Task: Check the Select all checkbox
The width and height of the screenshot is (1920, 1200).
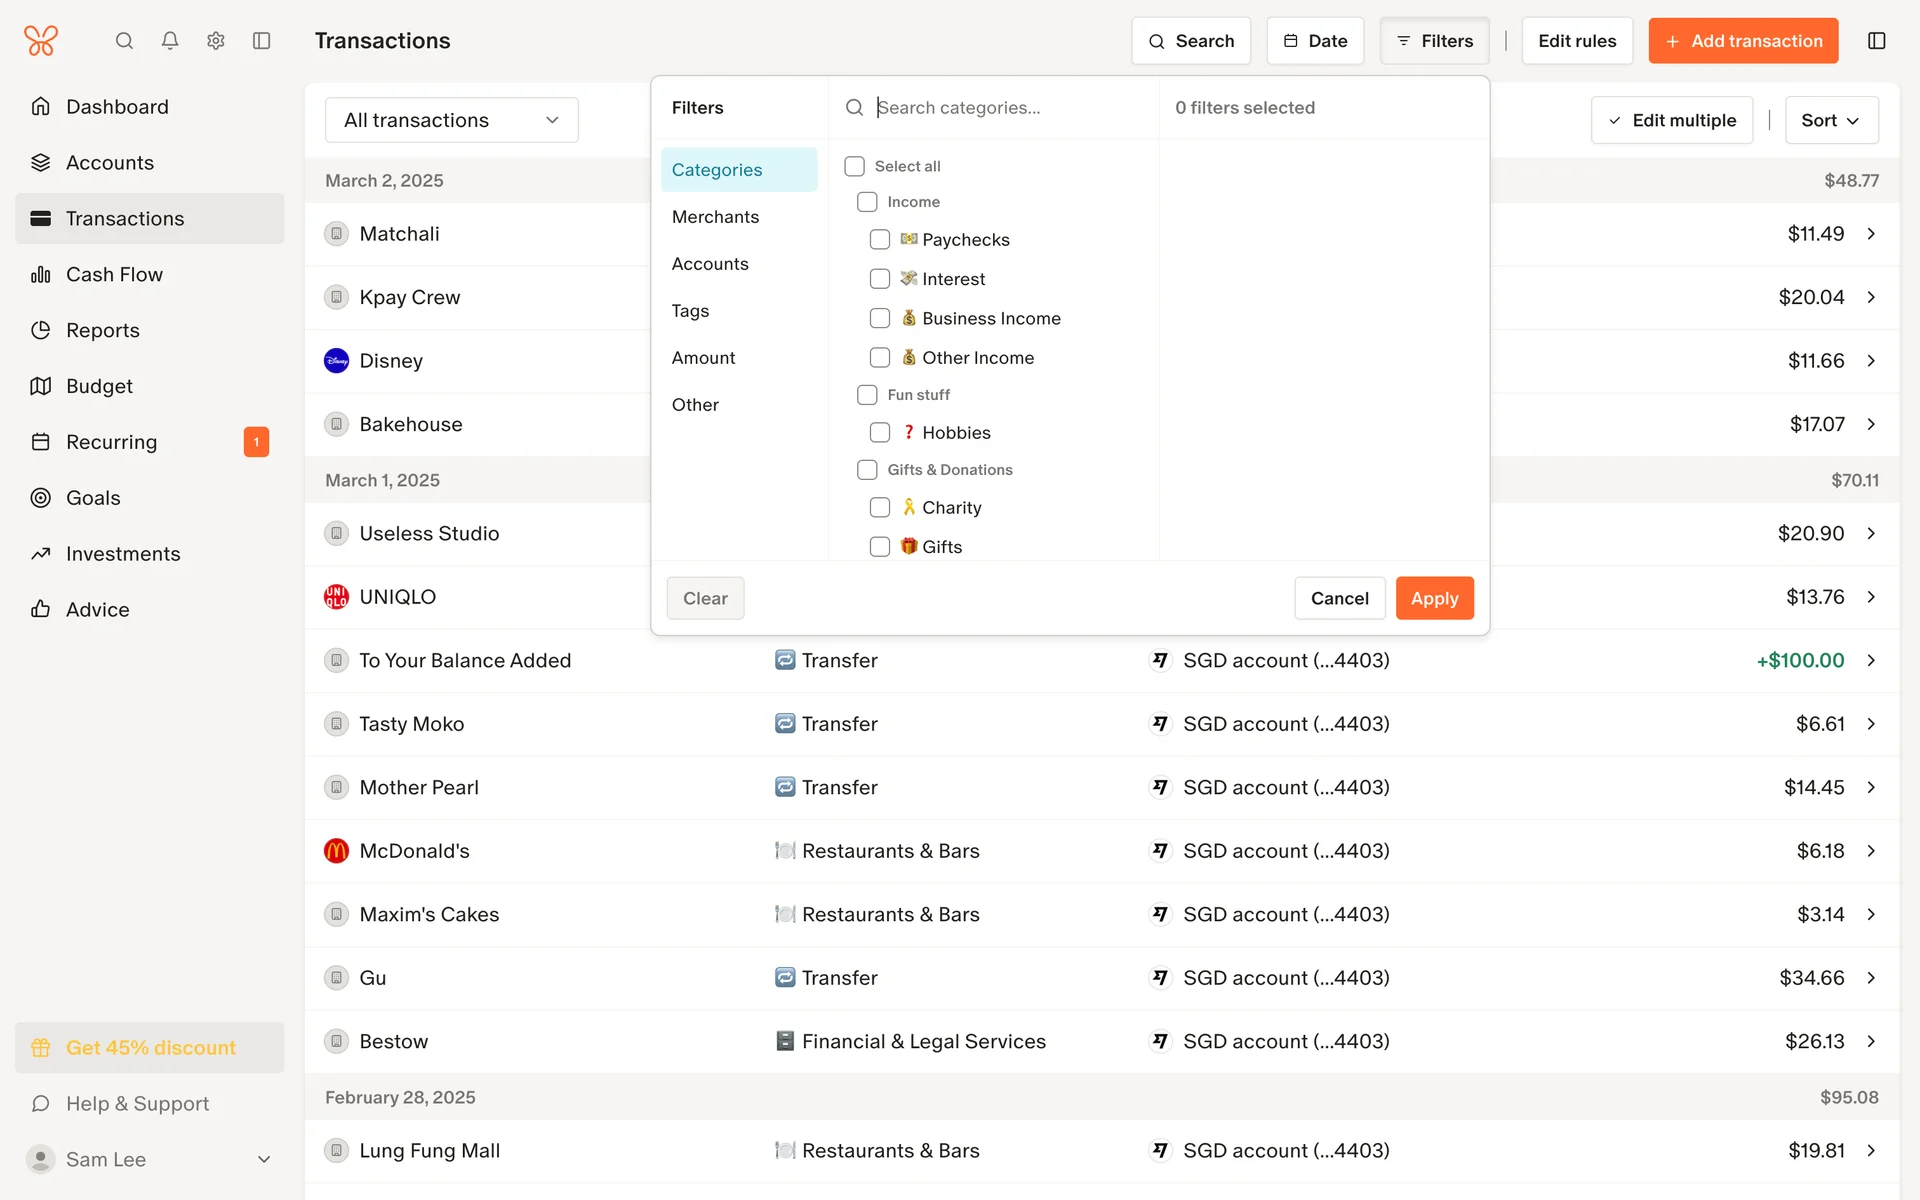Action: tap(854, 166)
